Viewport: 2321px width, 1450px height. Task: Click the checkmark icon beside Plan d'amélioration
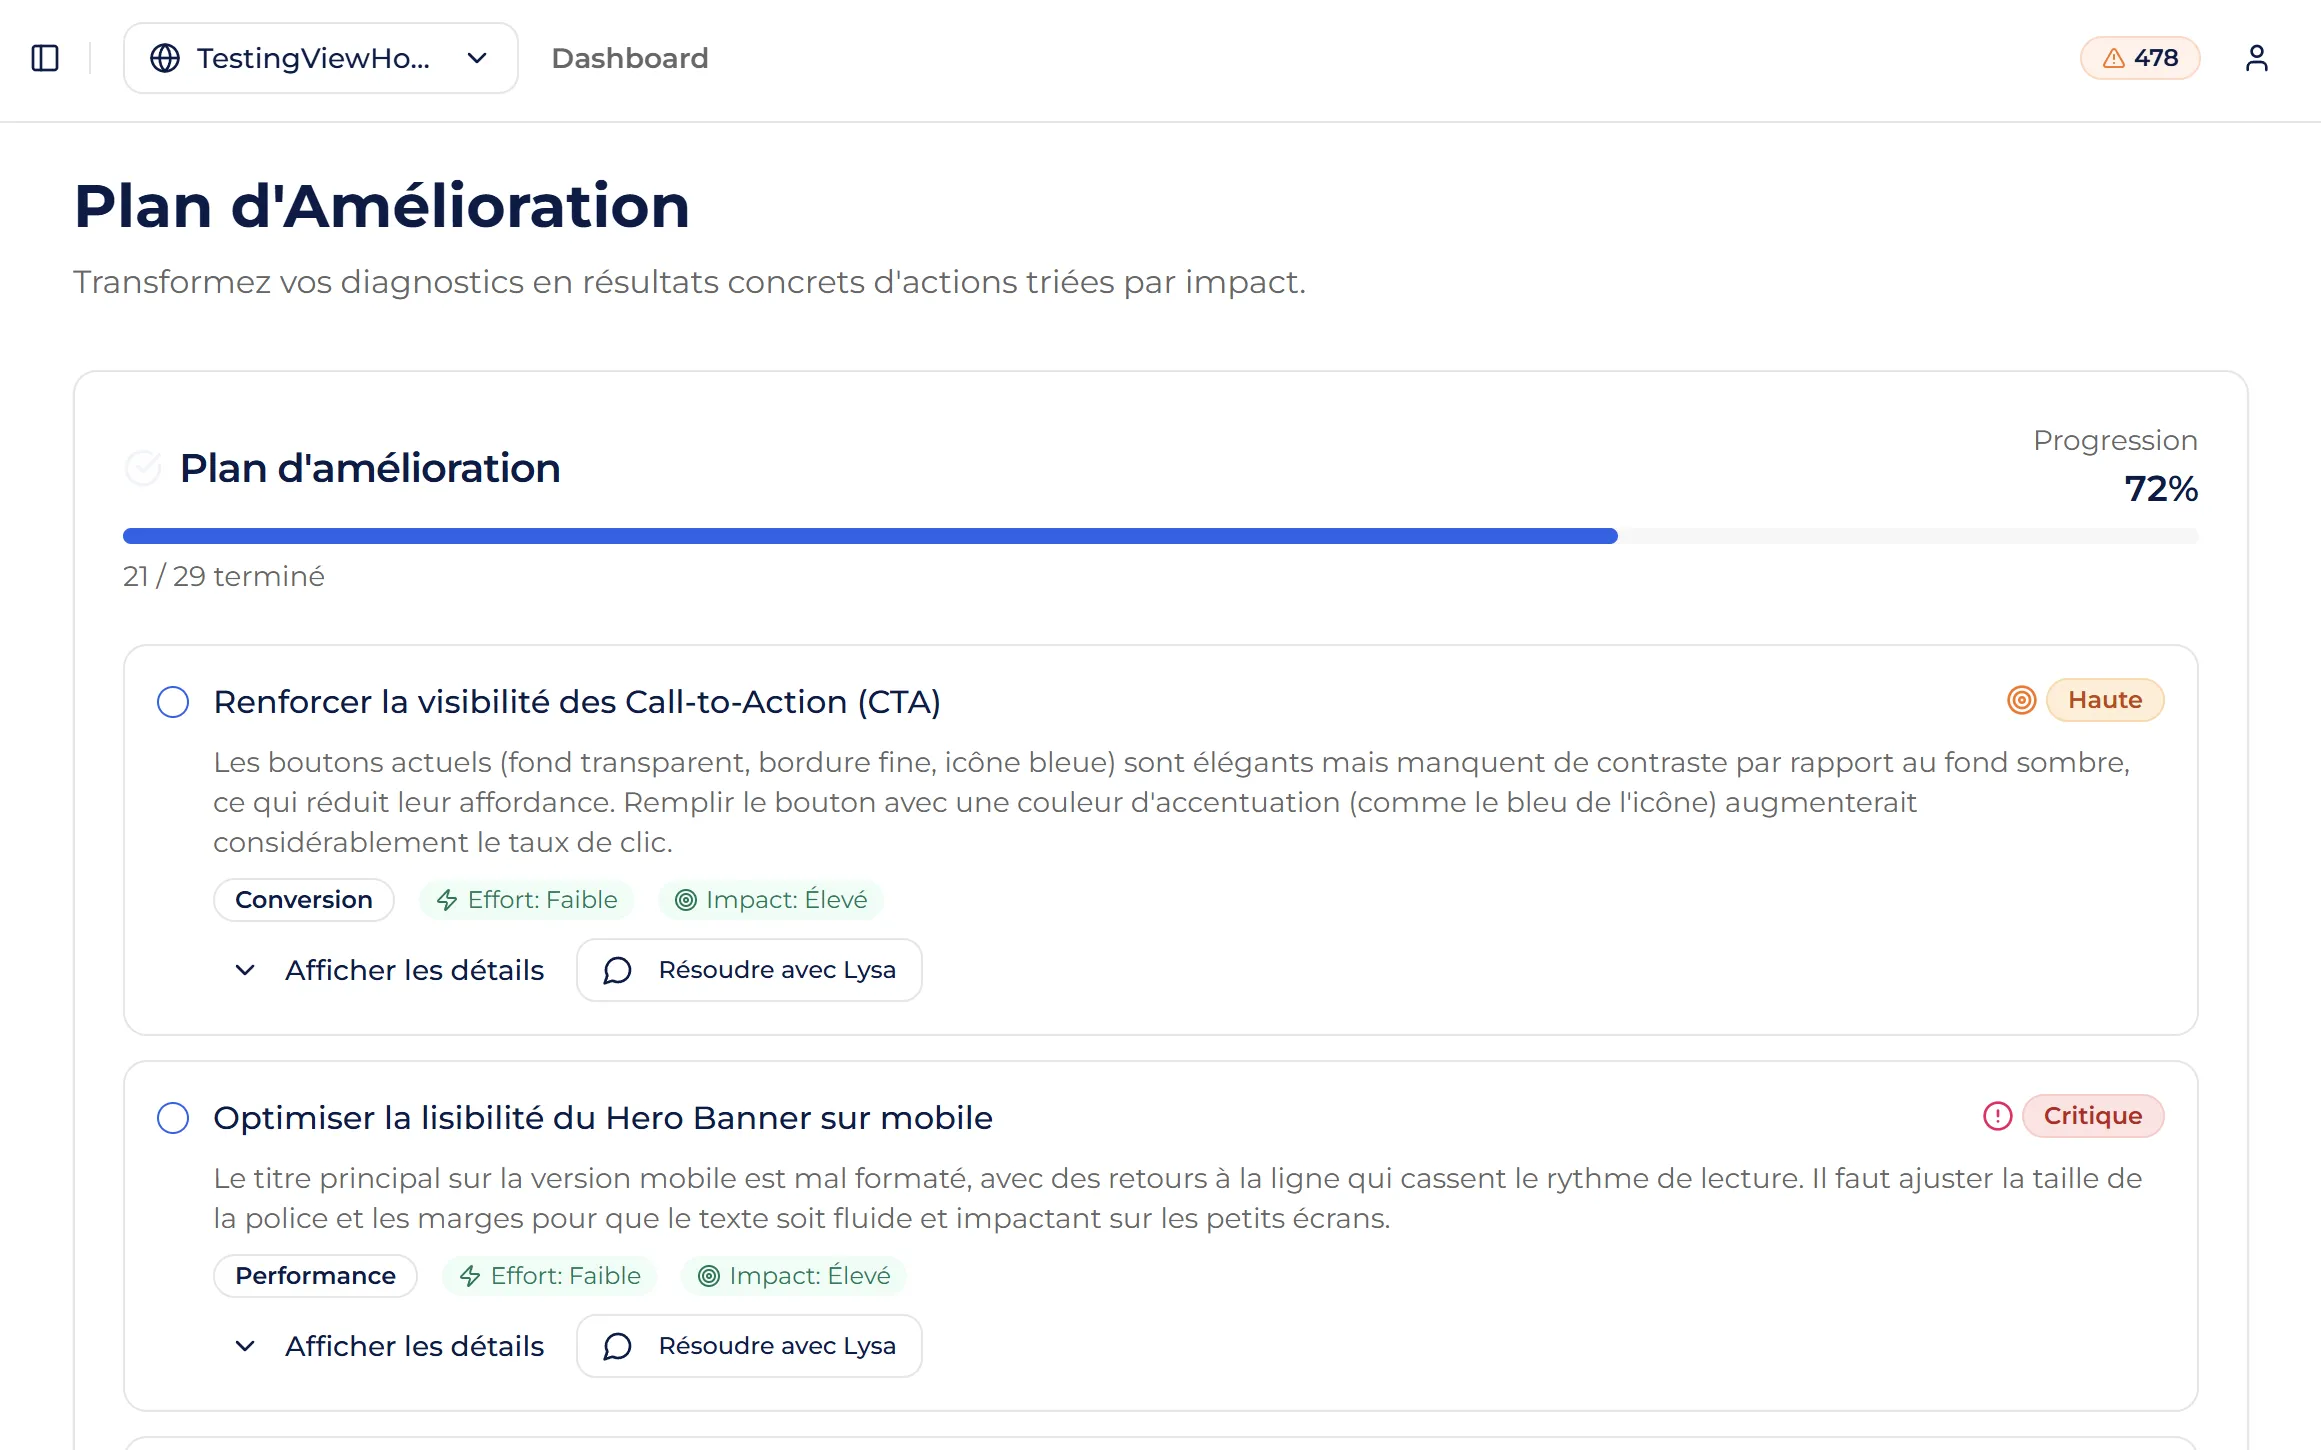click(x=143, y=467)
